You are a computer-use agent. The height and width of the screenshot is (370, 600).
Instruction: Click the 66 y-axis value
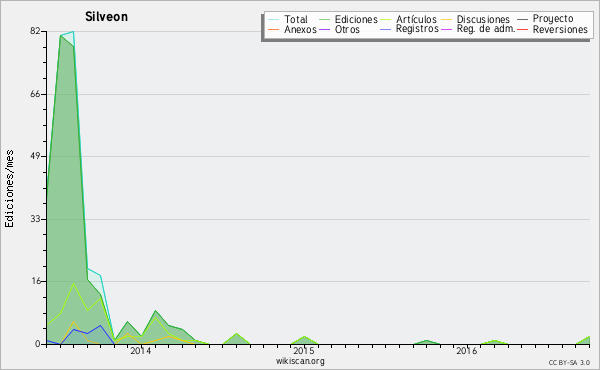pyautogui.click(x=35, y=94)
